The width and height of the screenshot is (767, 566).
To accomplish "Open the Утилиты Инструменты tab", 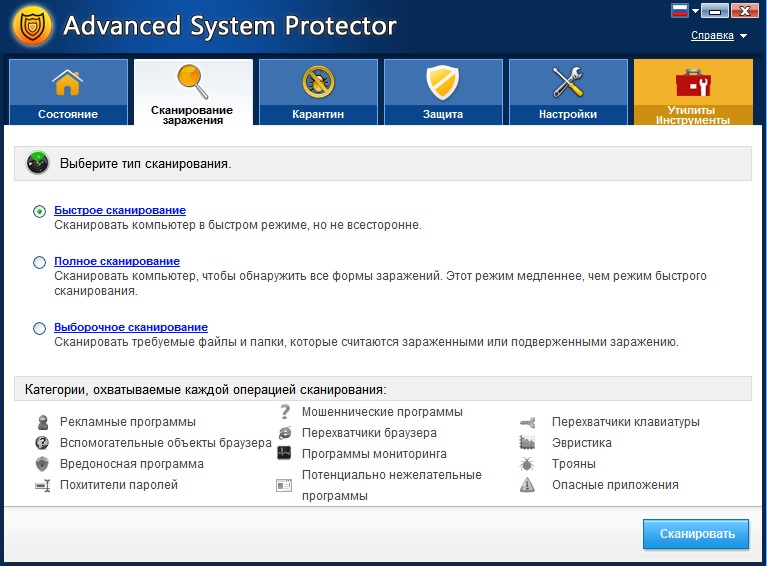I will pos(693,92).
